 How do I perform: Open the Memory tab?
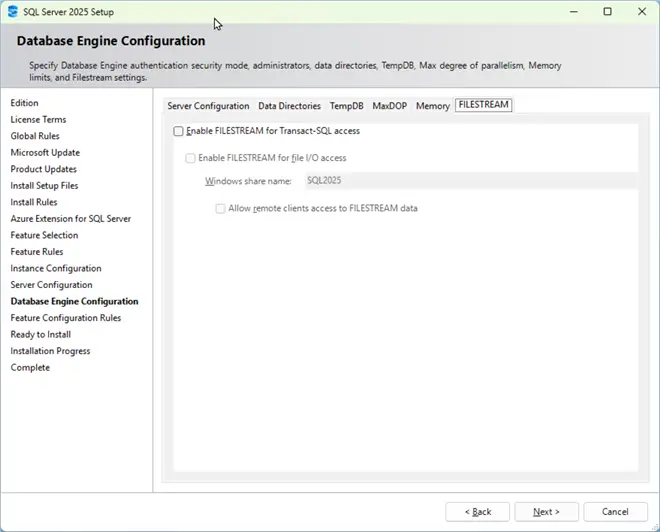(x=433, y=106)
